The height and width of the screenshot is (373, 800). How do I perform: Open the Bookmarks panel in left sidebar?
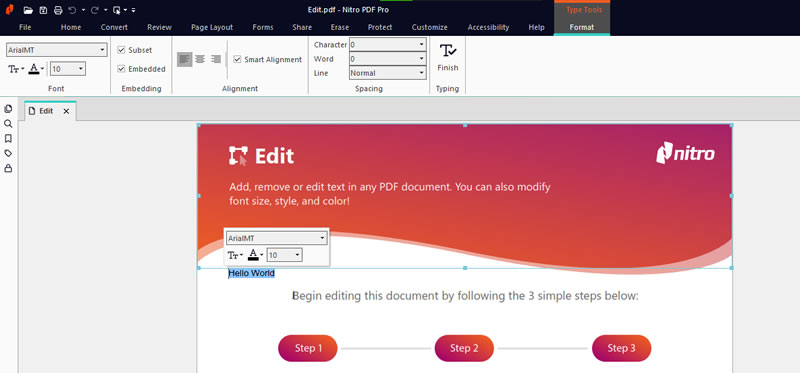(8, 138)
